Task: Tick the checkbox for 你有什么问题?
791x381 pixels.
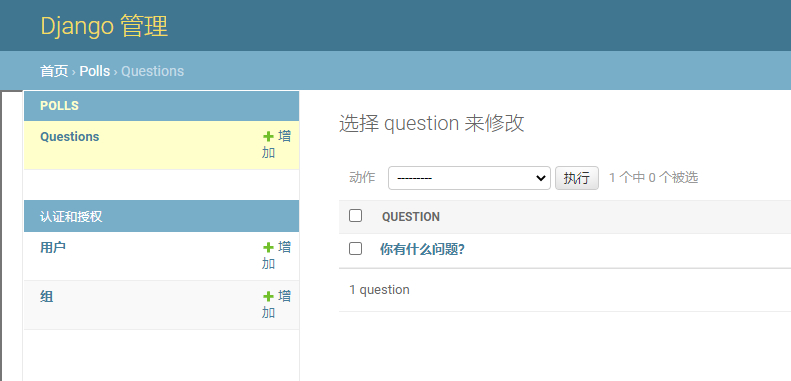Action: click(356, 249)
